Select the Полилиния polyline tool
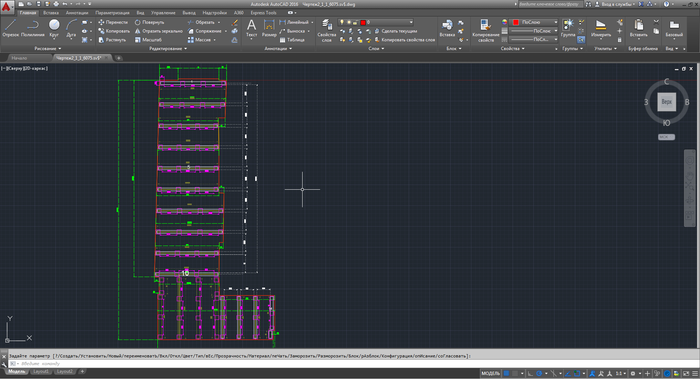 pos(32,28)
